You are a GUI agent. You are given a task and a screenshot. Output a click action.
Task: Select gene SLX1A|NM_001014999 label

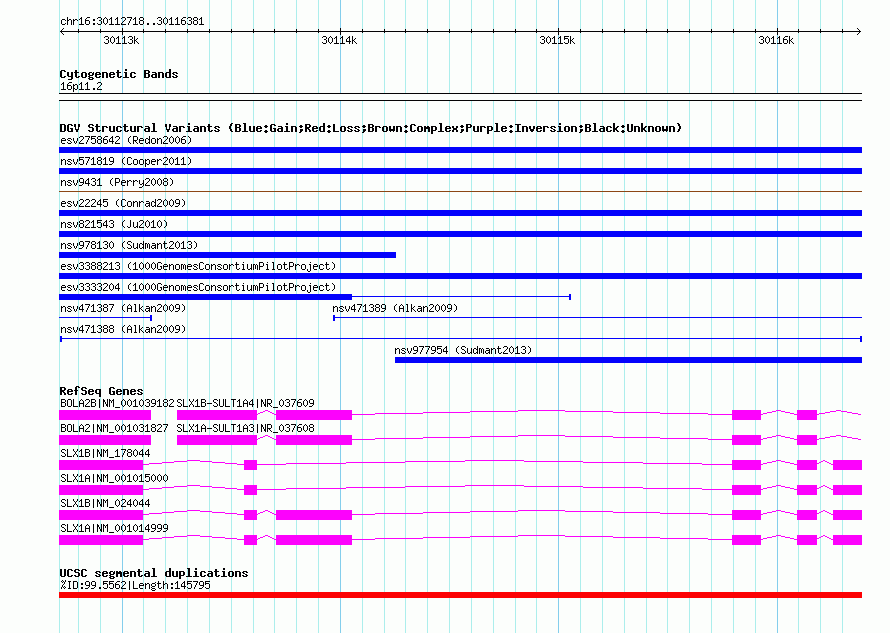114,528
